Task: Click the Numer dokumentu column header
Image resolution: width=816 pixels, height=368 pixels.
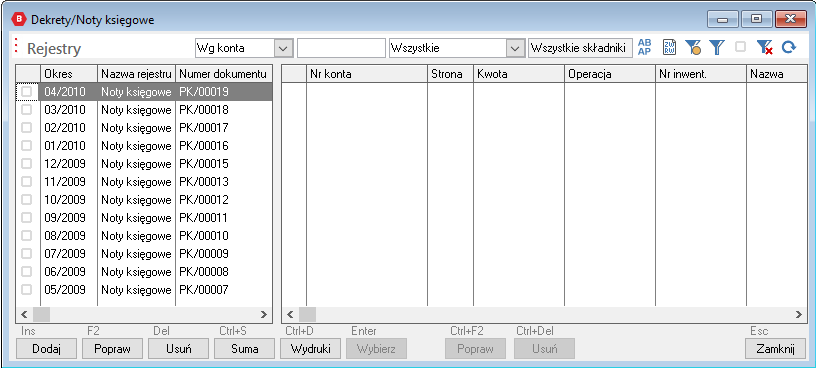Action: tap(224, 74)
